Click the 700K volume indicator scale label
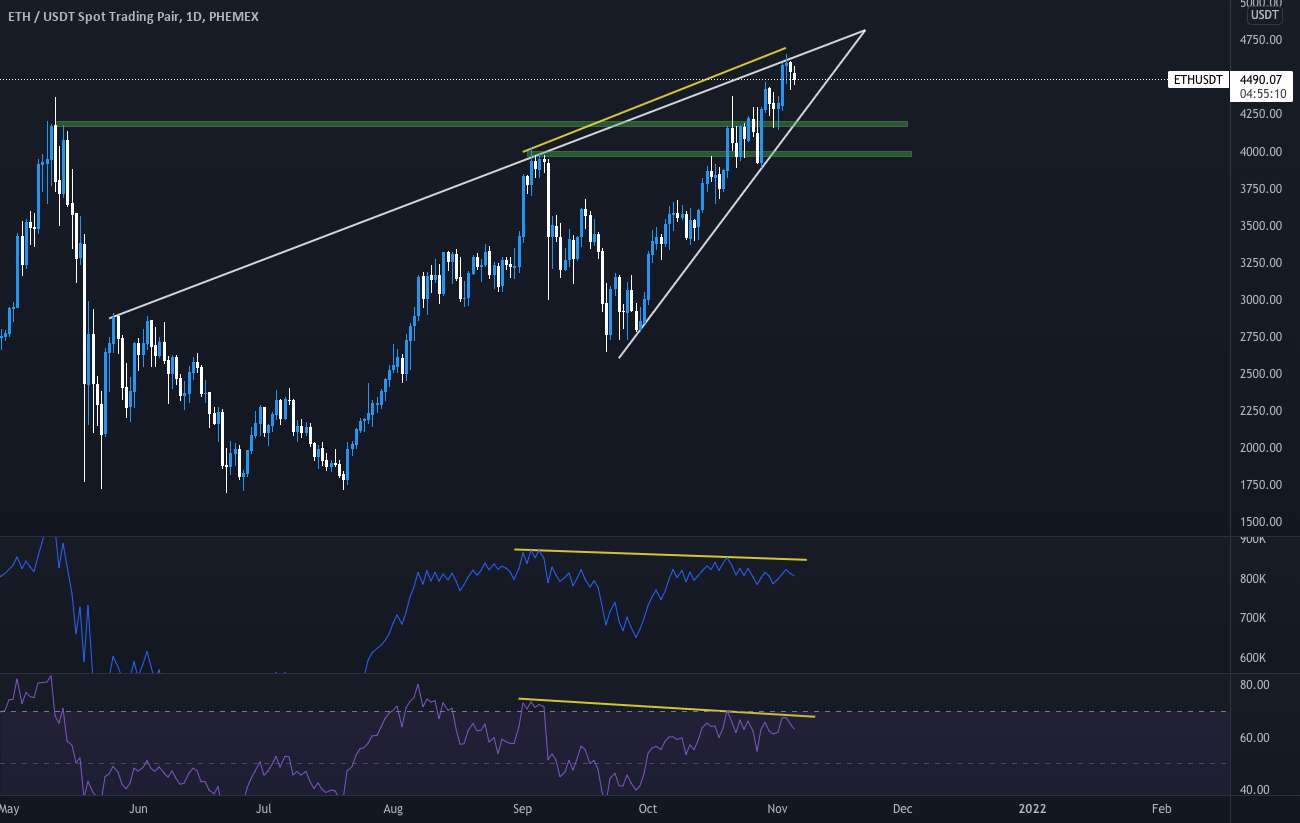The height and width of the screenshot is (823, 1300). pyautogui.click(x=1253, y=619)
